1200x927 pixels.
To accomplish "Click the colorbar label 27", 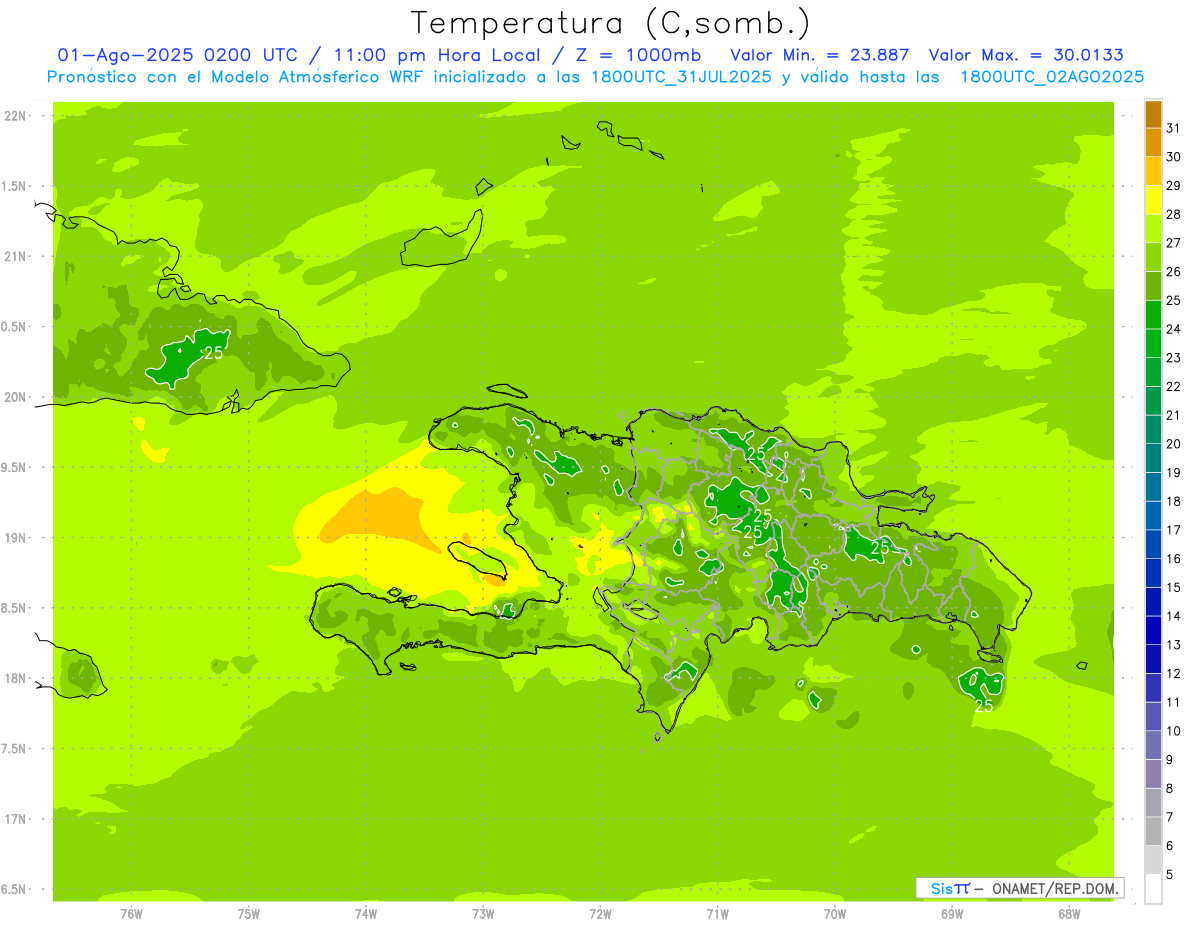I will (1174, 243).
